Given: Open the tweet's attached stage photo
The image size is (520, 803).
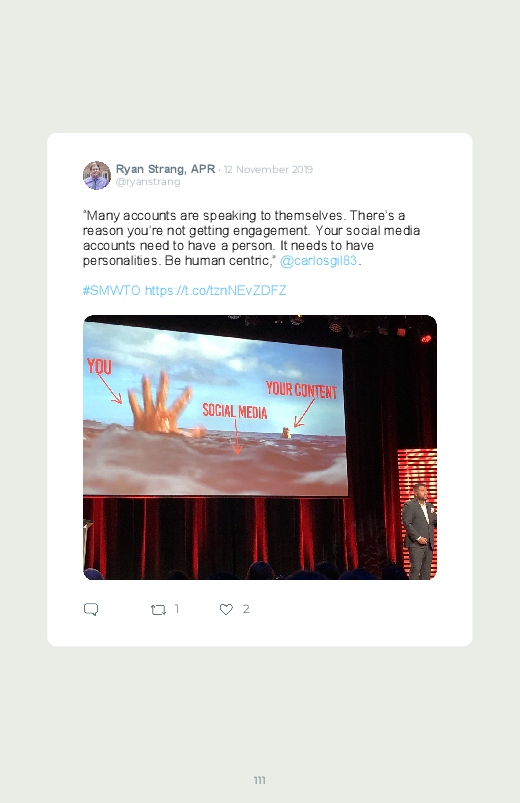Looking at the screenshot, I should [260, 447].
